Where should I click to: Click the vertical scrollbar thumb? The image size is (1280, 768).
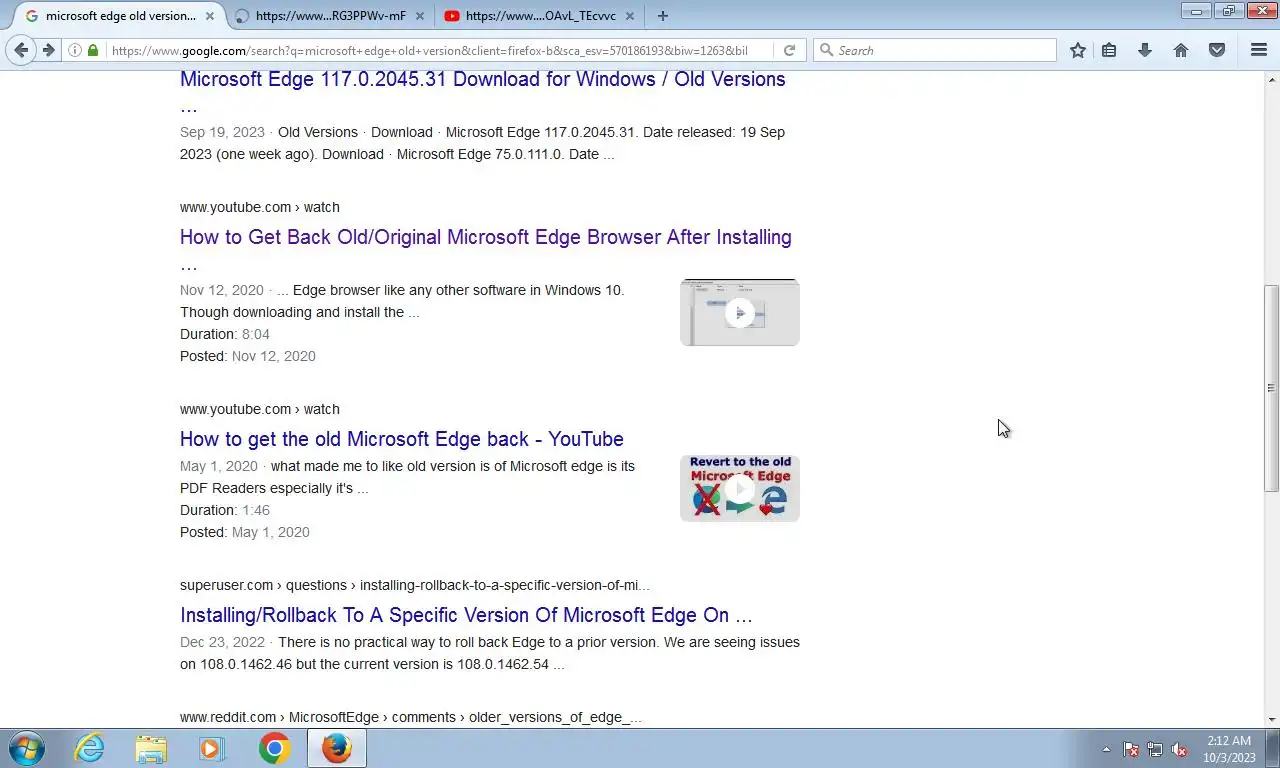(x=1272, y=388)
